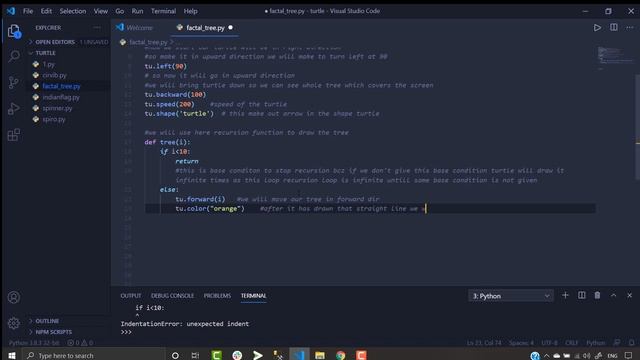Image resolution: width=640 pixels, height=360 pixels.
Task: Click UTF-8 encoding in status bar
Action: pos(549,343)
